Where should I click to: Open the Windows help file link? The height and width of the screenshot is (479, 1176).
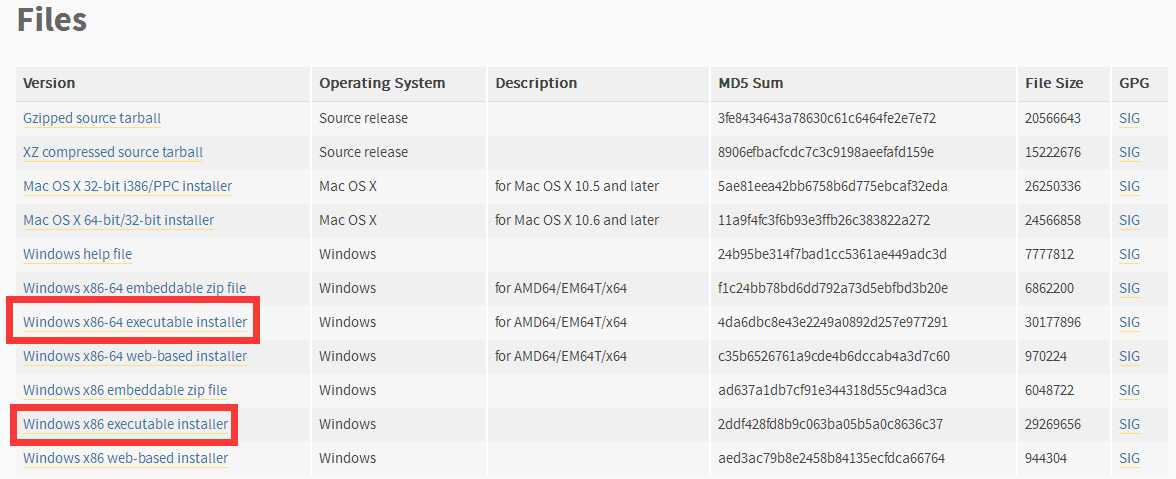coord(77,254)
